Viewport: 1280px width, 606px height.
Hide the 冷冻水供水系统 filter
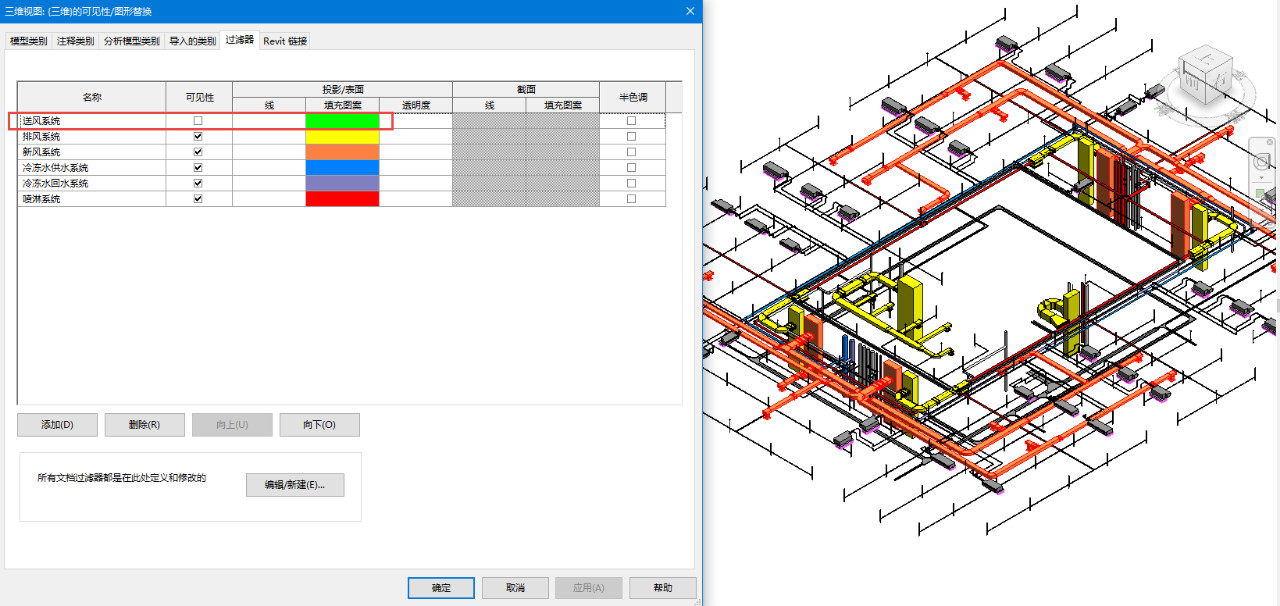click(x=198, y=168)
